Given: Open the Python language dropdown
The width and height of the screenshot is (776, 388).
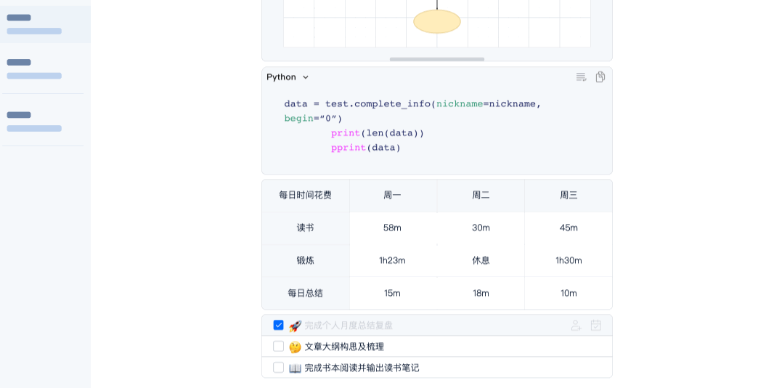Looking at the screenshot, I should click(x=288, y=77).
